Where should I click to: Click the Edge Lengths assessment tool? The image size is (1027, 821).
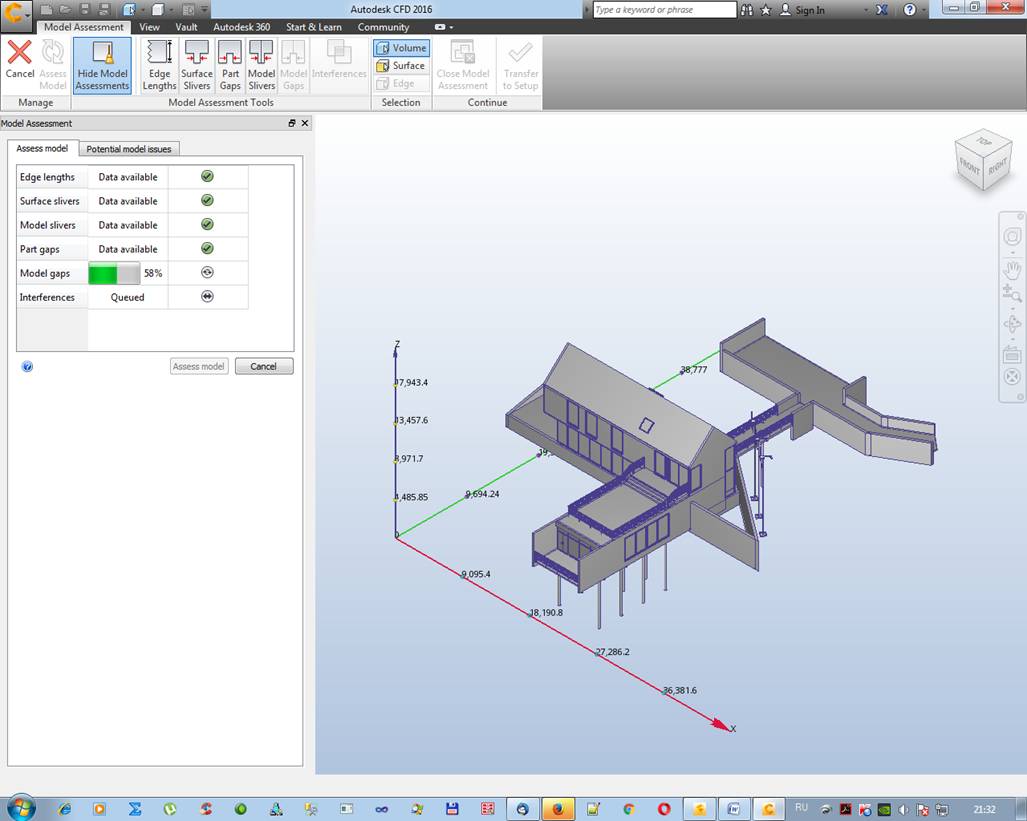tap(159, 66)
